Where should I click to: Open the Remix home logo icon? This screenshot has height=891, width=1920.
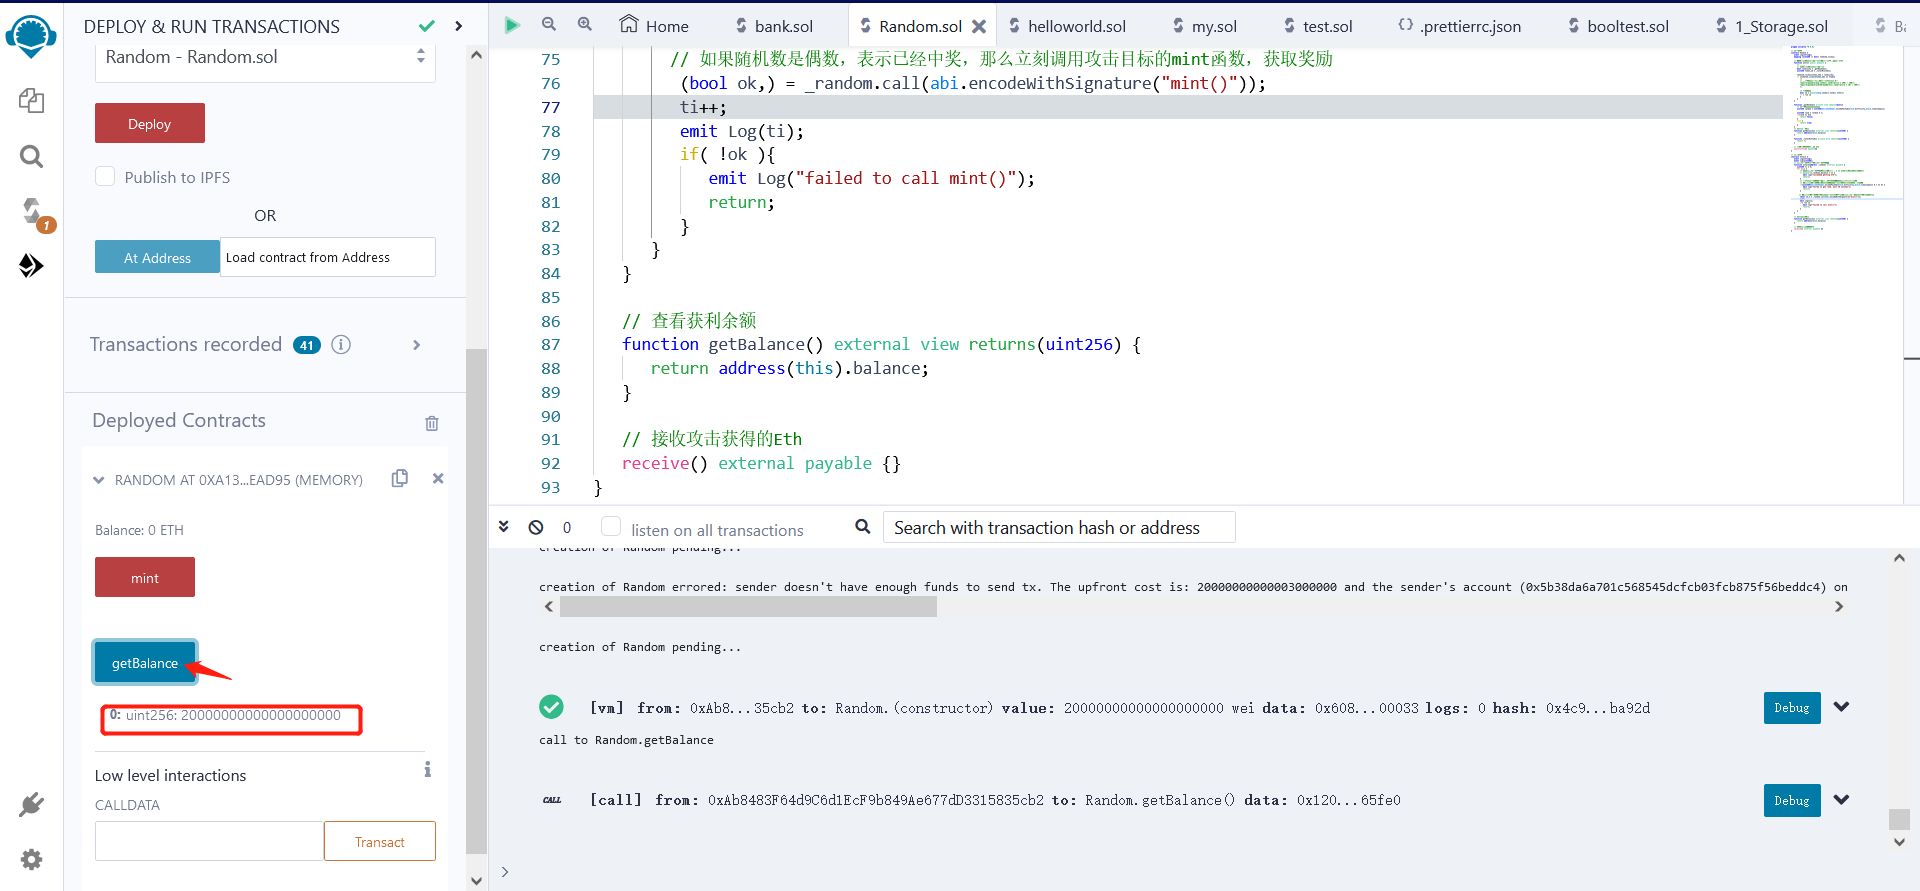[x=31, y=36]
